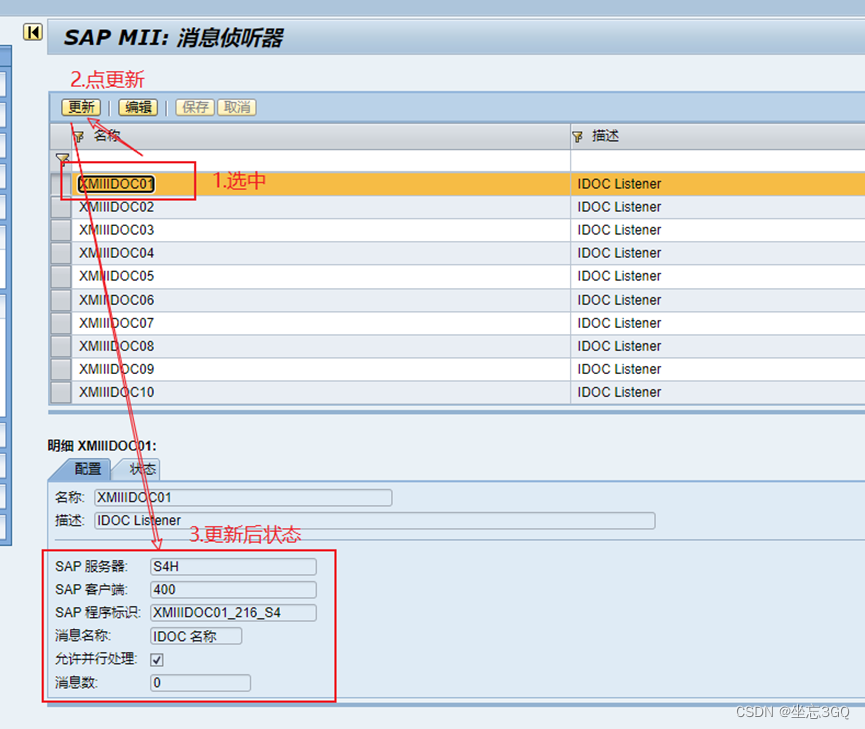The width and height of the screenshot is (865, 729).
Task: Click the row selector next to XMIIIDOC10
Action: tap(60, 392)
